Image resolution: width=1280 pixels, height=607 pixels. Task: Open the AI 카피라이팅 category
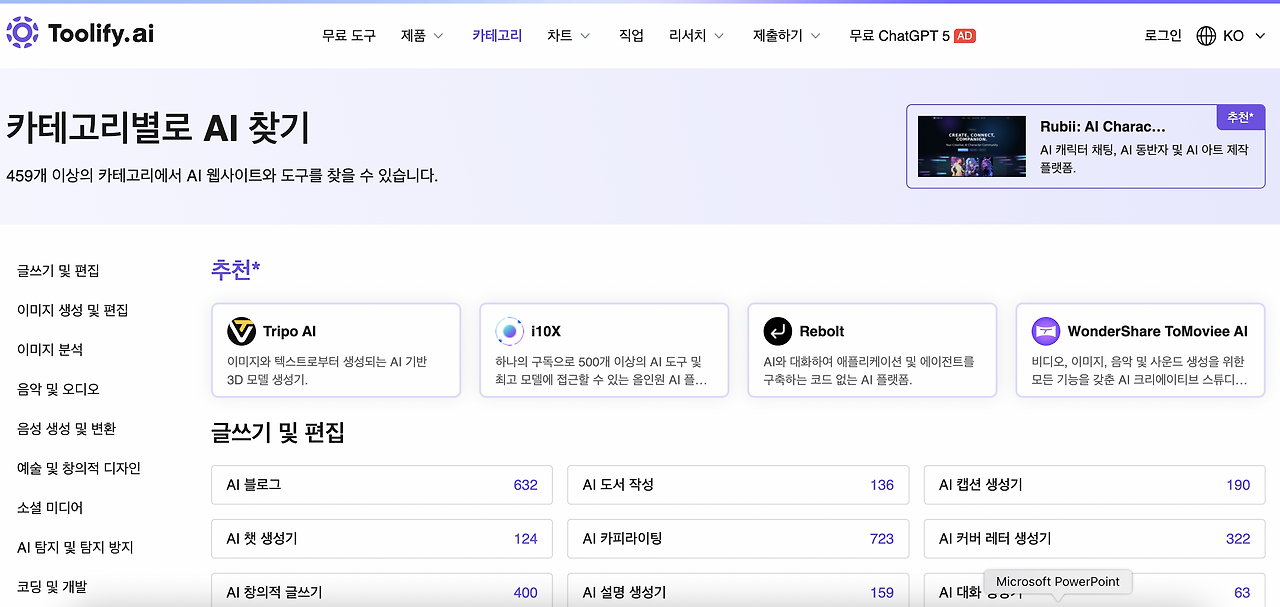click(739, 539)
